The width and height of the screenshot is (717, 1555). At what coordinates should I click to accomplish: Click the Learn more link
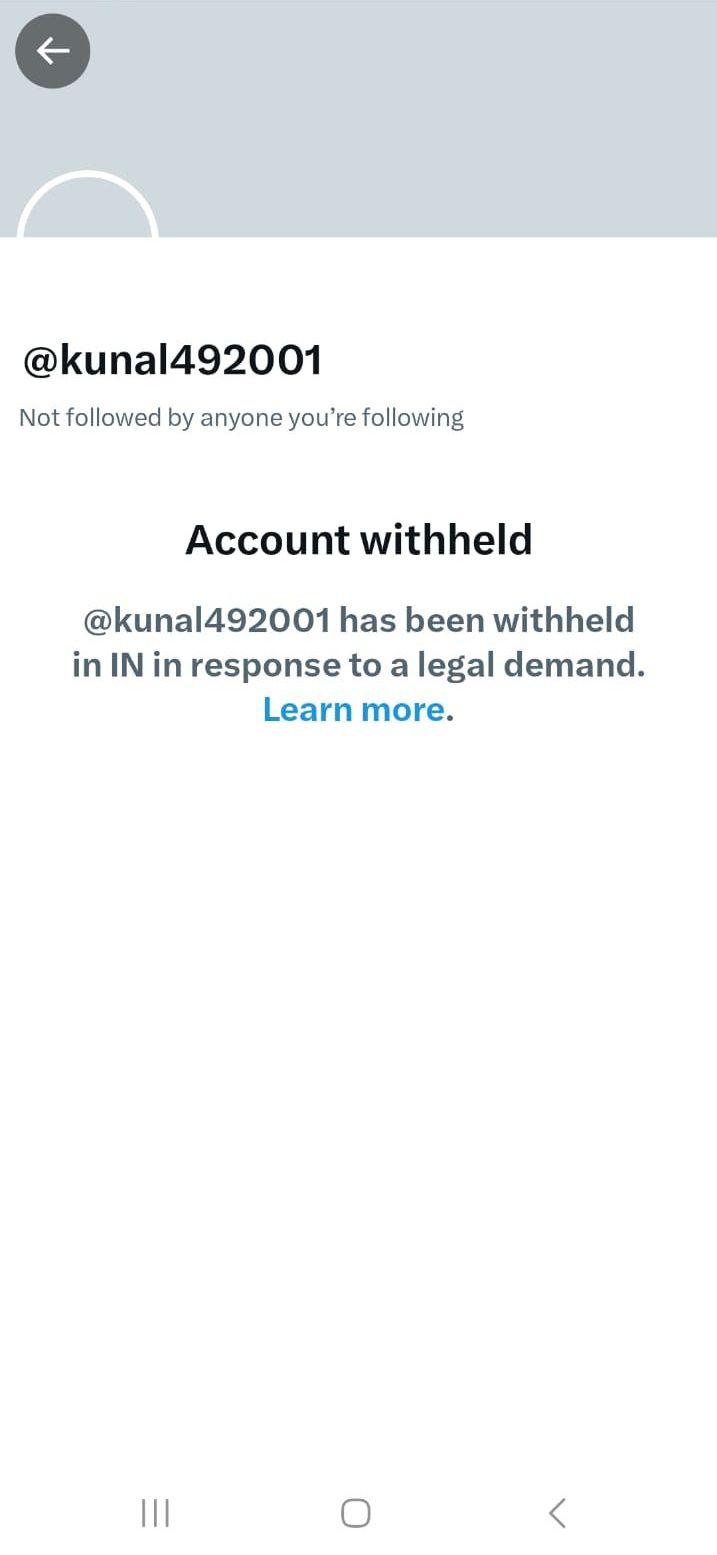point(353,709)
